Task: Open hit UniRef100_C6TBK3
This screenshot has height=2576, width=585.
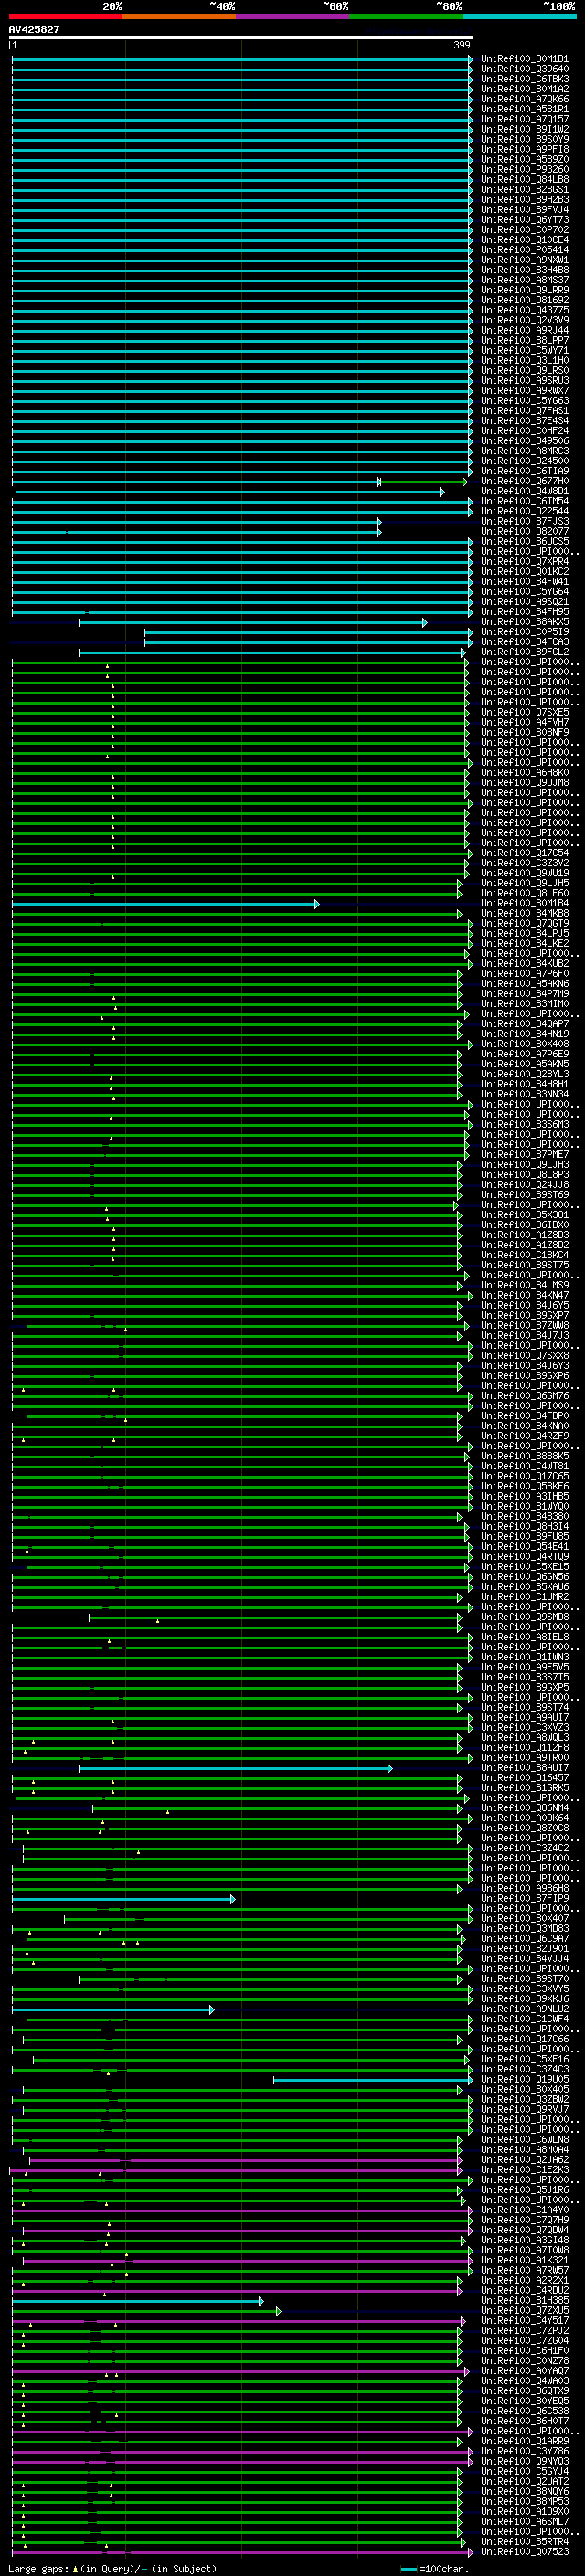Action: tap(525, 79)
